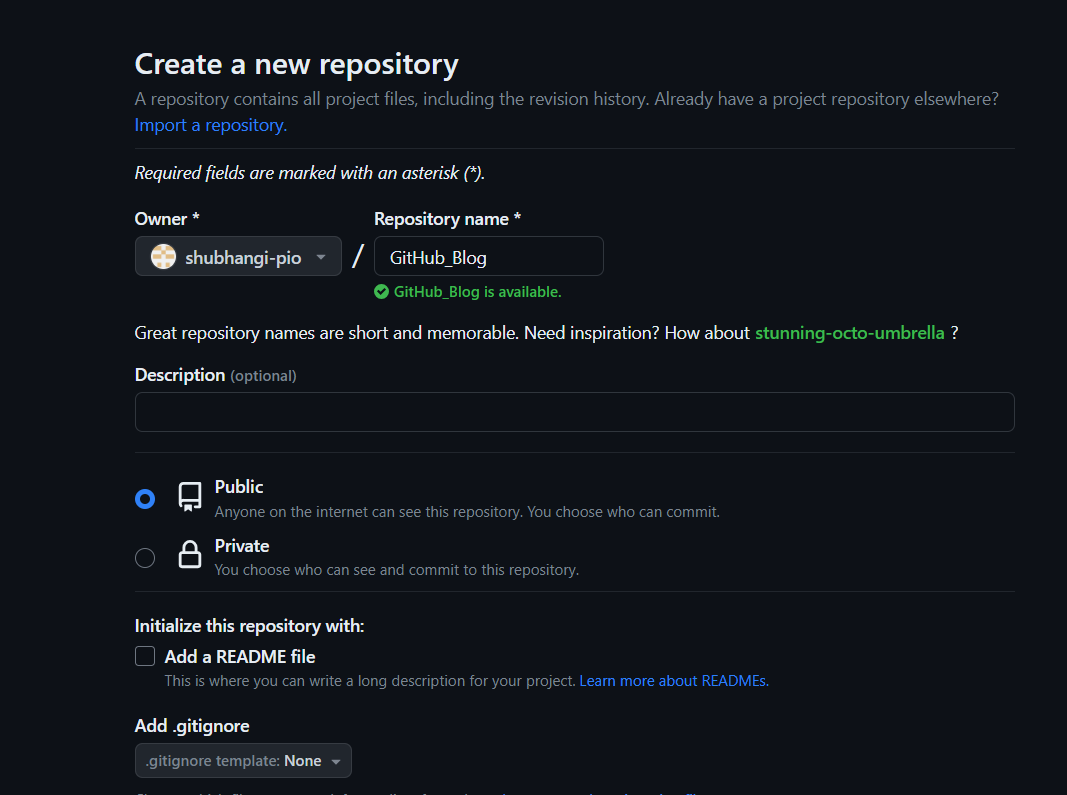Click the green availability checkmark icon
1067x795 pixels.
tap(381, 292)
